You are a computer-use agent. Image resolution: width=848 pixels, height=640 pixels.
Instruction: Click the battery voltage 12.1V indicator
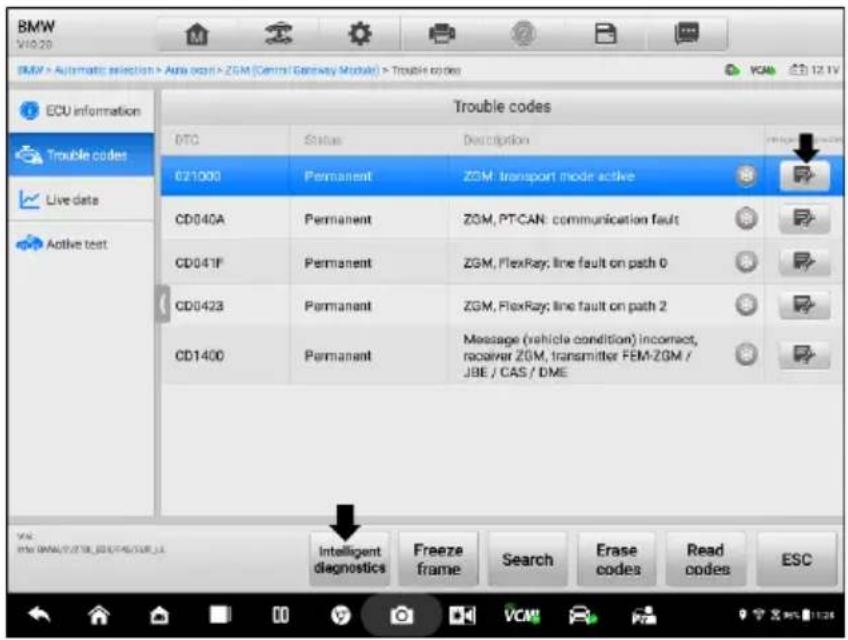point(814,70)
